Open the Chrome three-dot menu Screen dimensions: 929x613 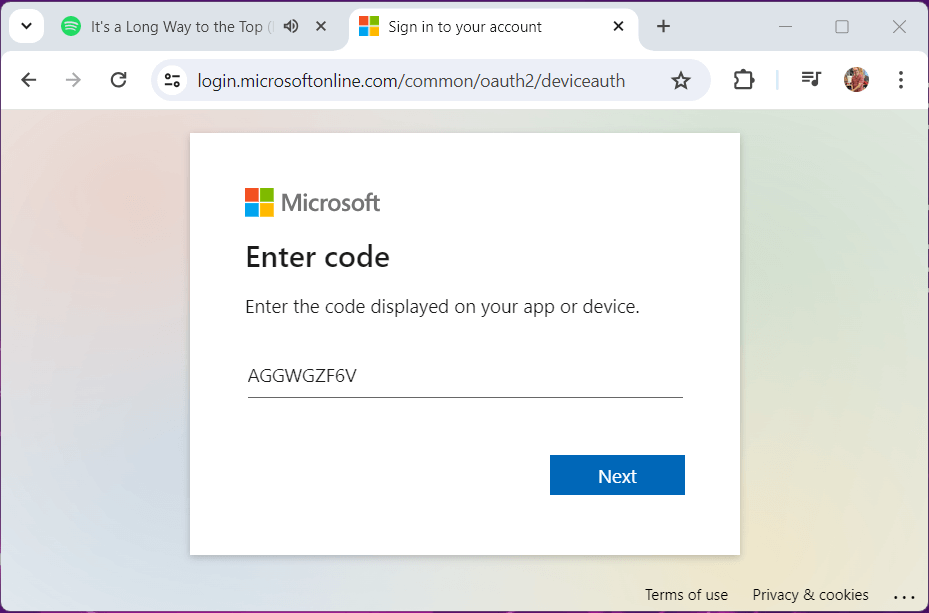pyautogui.click(x=901, y=80)
